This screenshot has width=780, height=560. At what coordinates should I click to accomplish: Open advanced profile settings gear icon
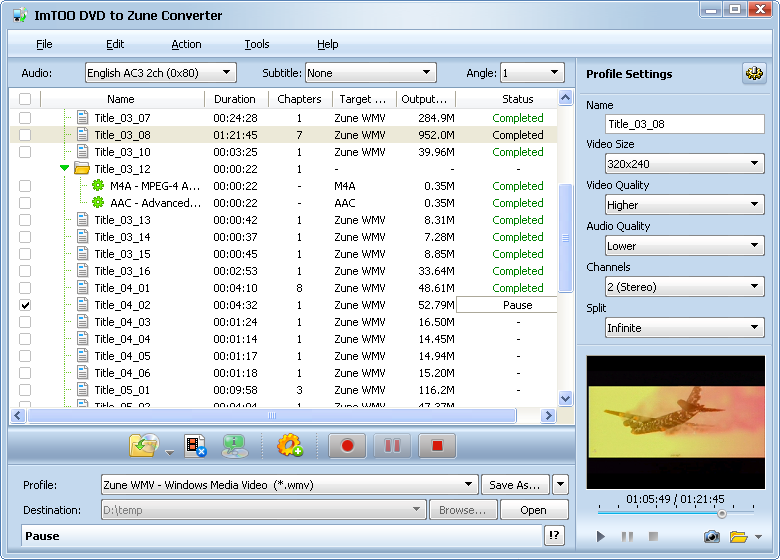pos(754,74)
